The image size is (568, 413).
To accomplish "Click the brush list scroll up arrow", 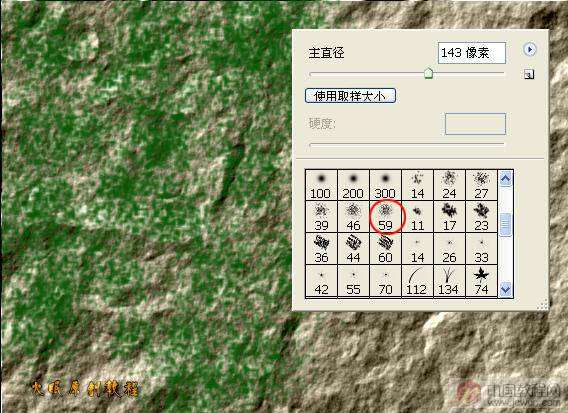I will (x=505, y=179).
